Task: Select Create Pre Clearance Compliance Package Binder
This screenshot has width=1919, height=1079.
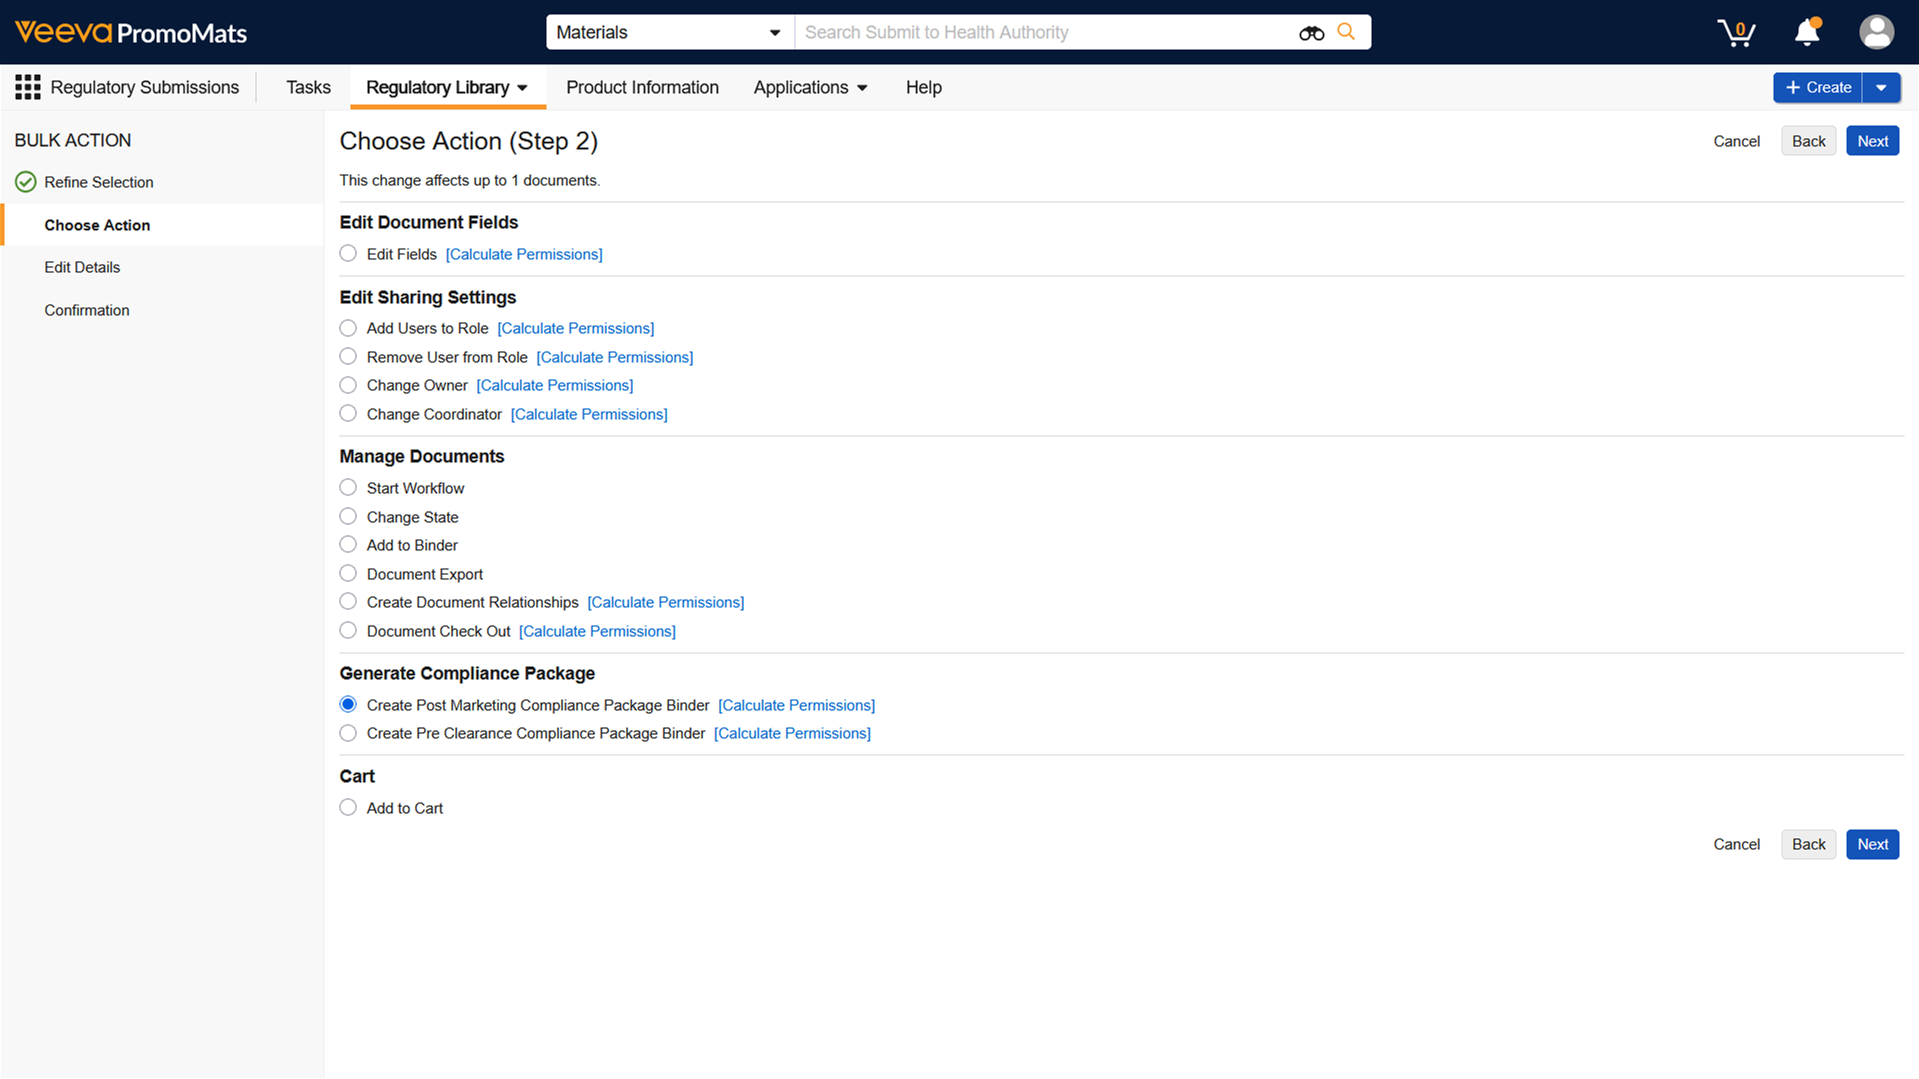Action: pos(348,733)
